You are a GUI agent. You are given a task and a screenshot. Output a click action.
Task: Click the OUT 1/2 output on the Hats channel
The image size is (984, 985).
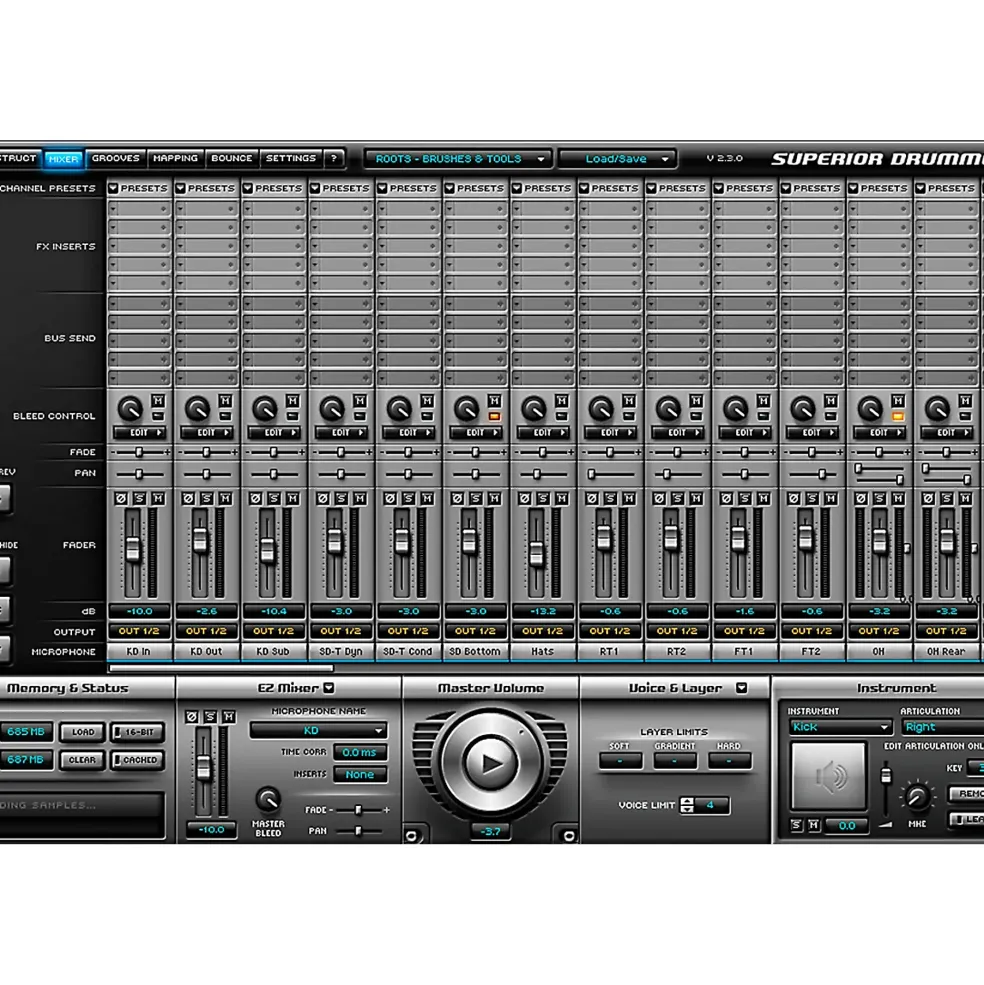click(x=542, y=631)
